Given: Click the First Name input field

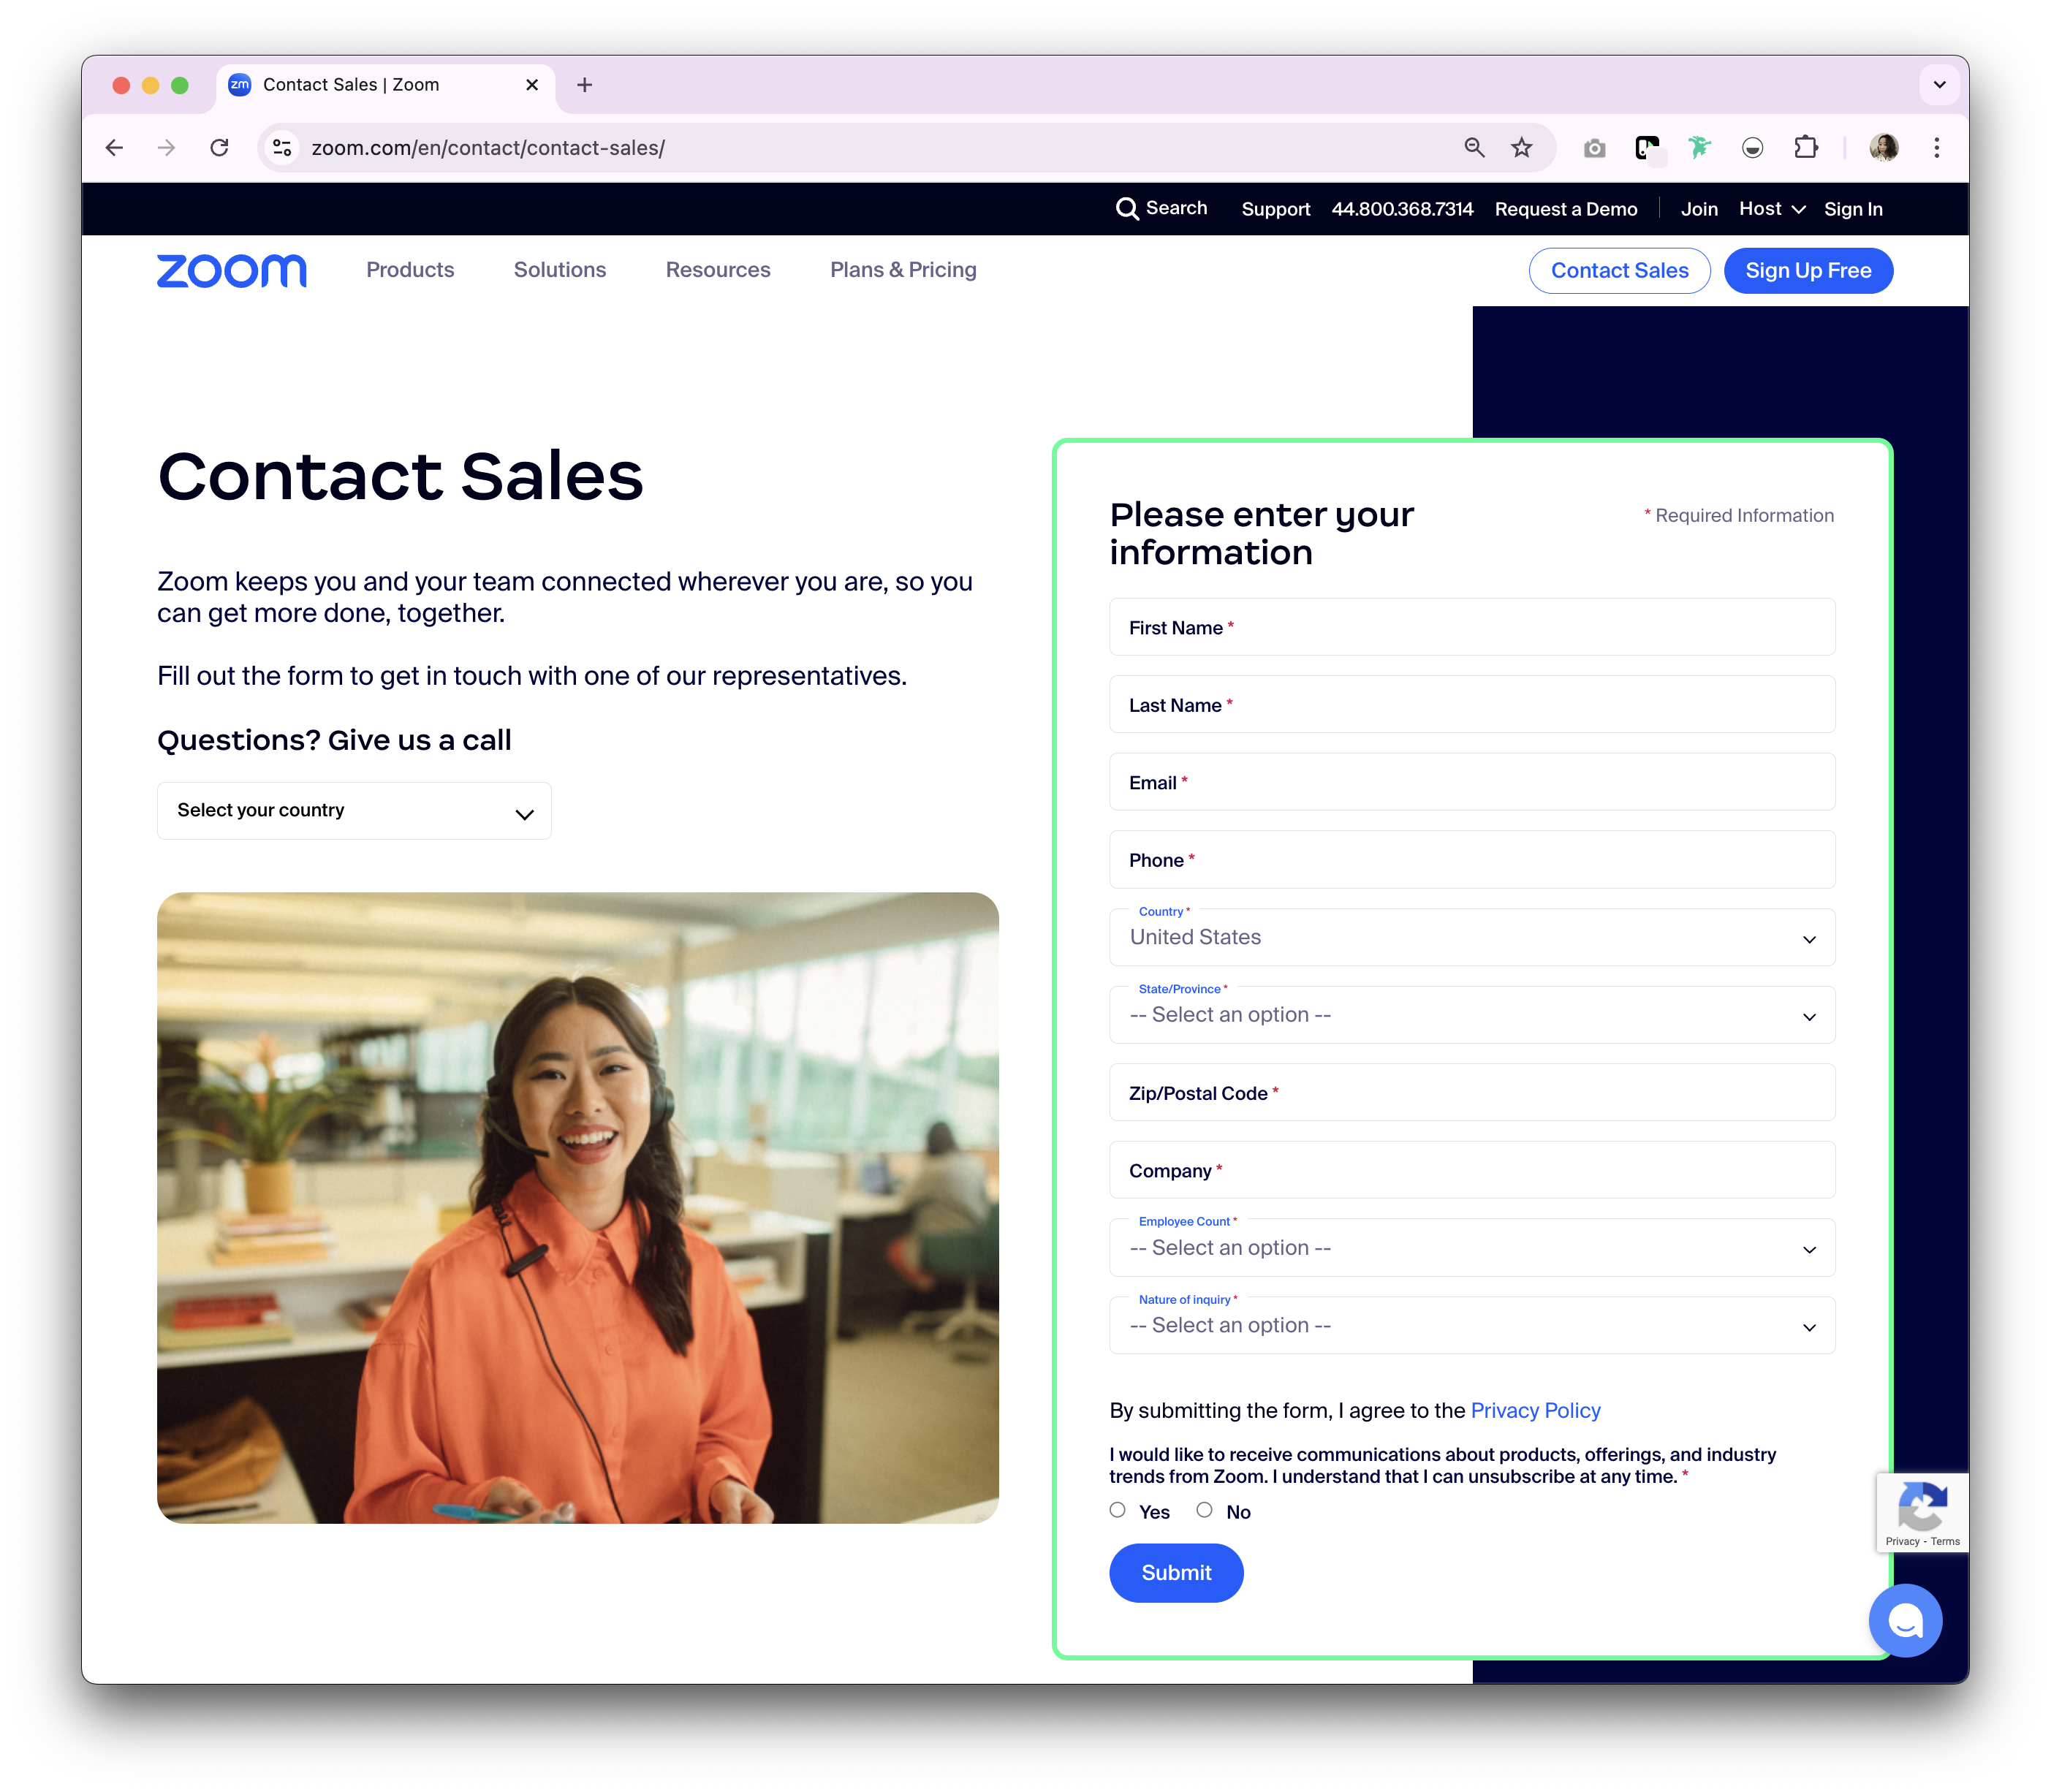Looking at the screenshot, I should [1471, 628].
